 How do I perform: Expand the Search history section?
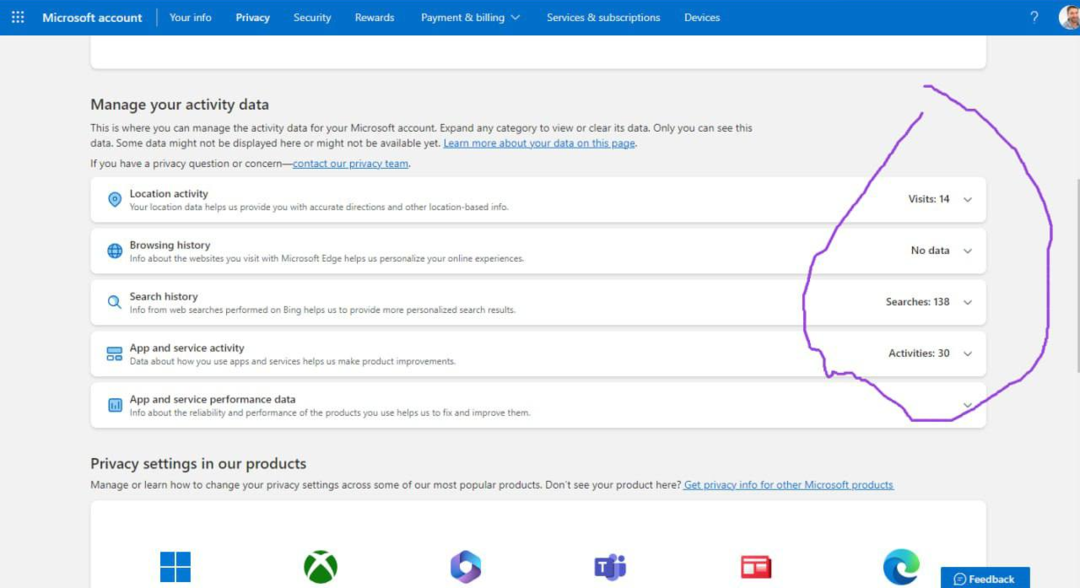[967, 302]
